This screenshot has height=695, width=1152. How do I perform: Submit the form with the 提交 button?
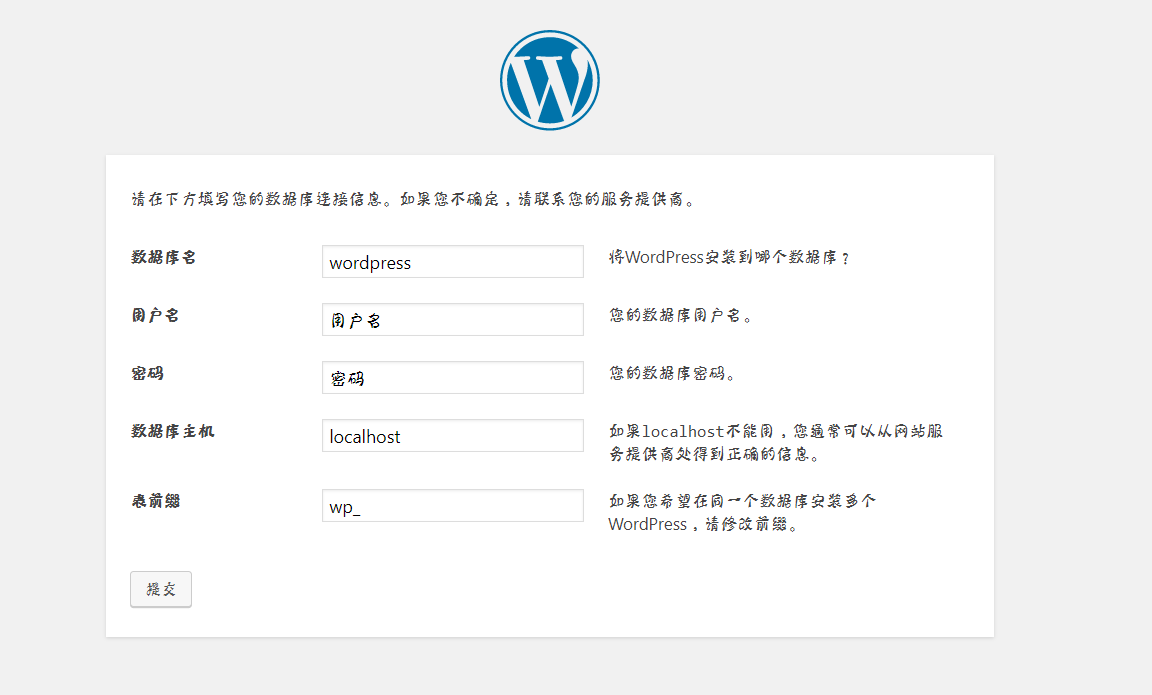point(161,589)
